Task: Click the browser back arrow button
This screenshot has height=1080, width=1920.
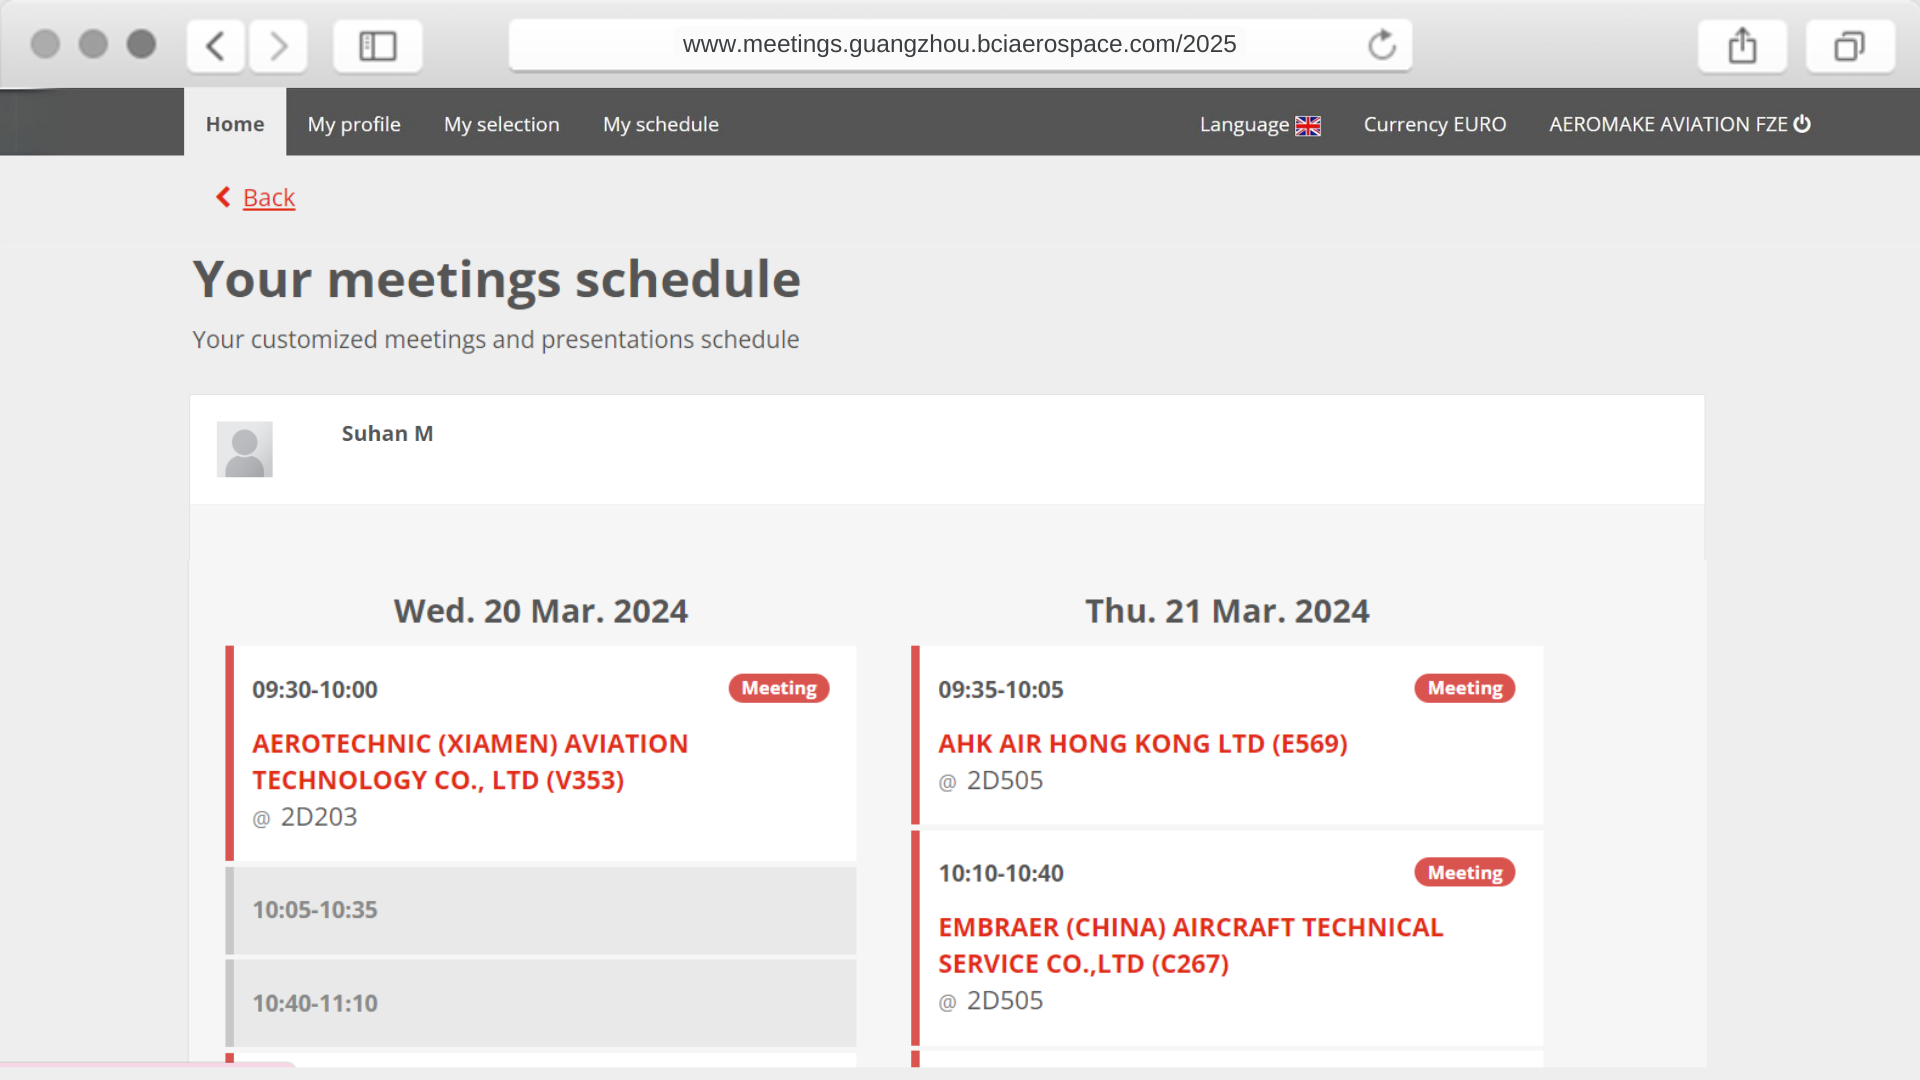Action: tap(215, 46)
